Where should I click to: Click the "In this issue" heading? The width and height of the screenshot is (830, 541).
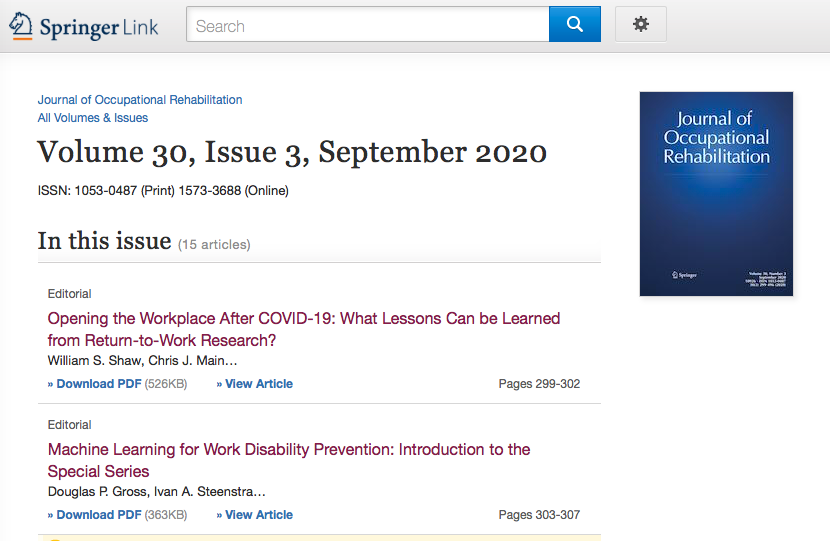(x=104, y=241)
